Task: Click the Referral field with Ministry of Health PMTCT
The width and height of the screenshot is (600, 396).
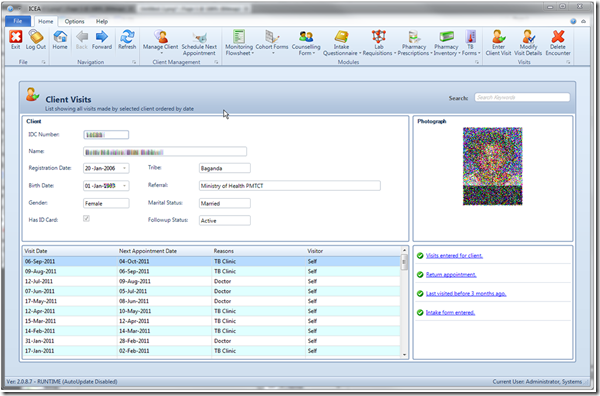Action: [x=290, y=186]
